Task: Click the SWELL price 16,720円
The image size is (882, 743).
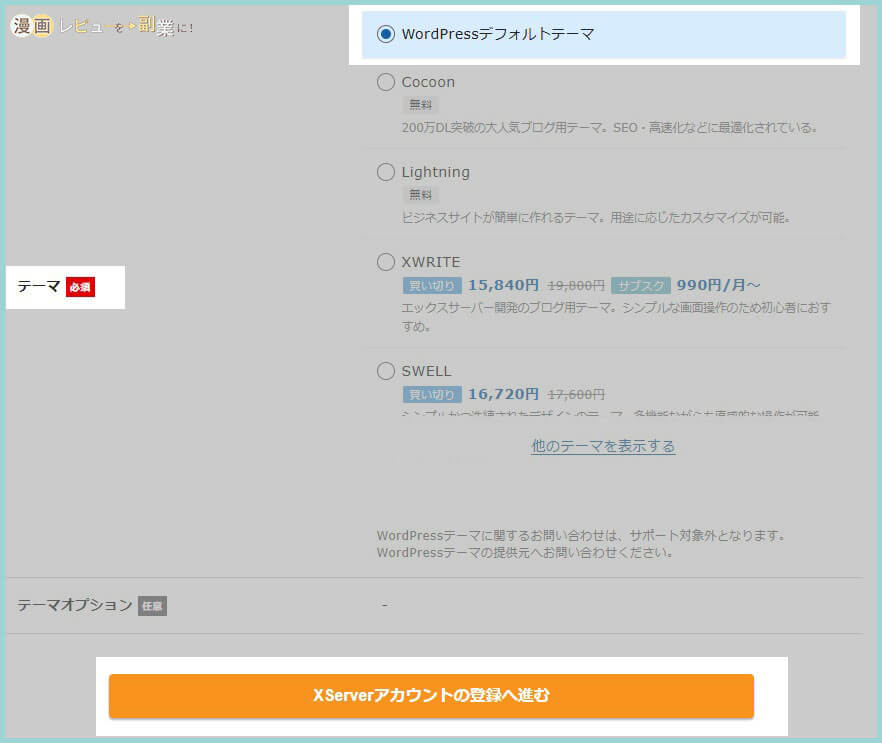Action: (x=503, y=394)
